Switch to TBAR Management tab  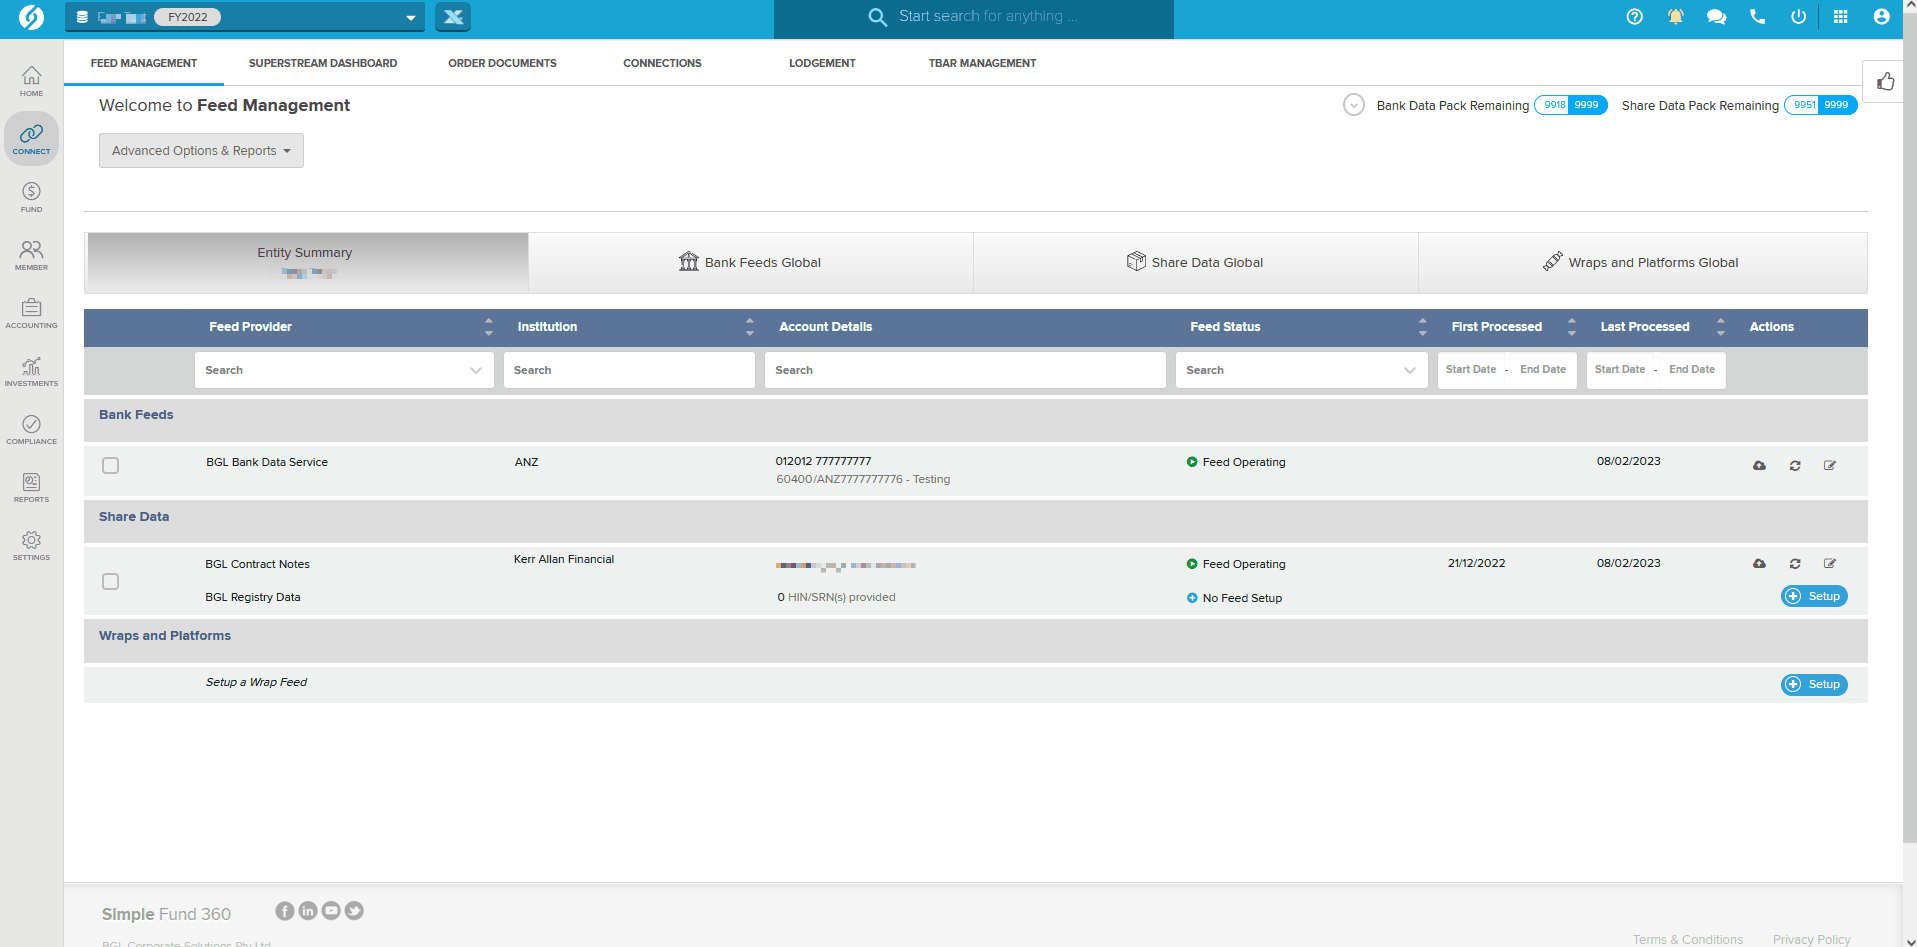pos(982,63)
